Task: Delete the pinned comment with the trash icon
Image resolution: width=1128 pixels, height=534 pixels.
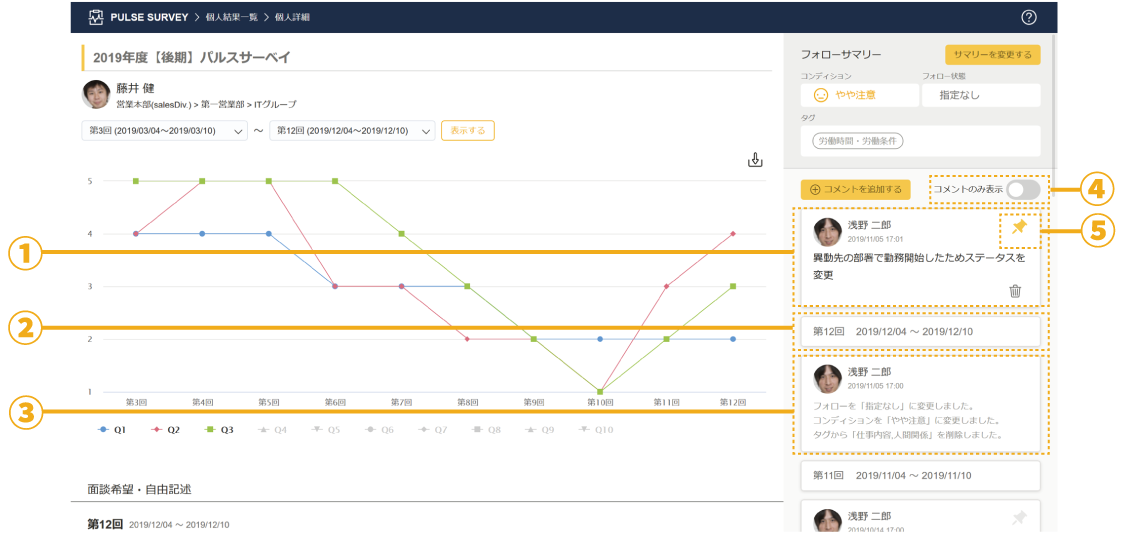Action: pyautogui.click(x=1015, y=291)
